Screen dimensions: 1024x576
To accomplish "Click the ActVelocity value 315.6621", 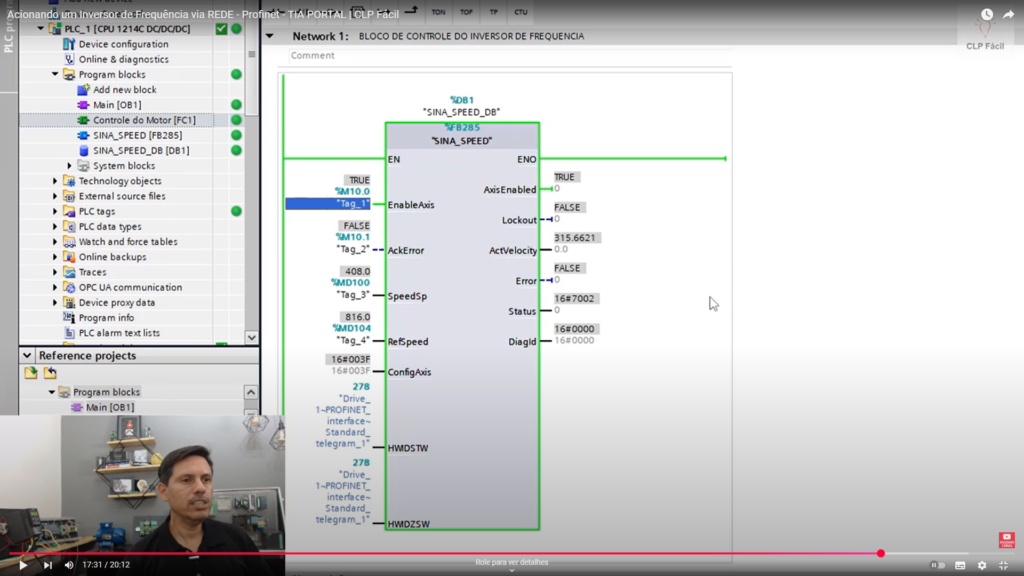I will 575,238.
